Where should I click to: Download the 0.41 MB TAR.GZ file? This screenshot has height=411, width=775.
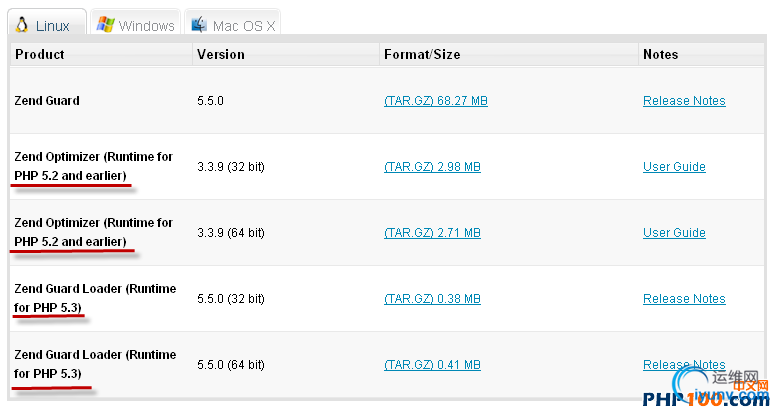(x=432, y=365)
